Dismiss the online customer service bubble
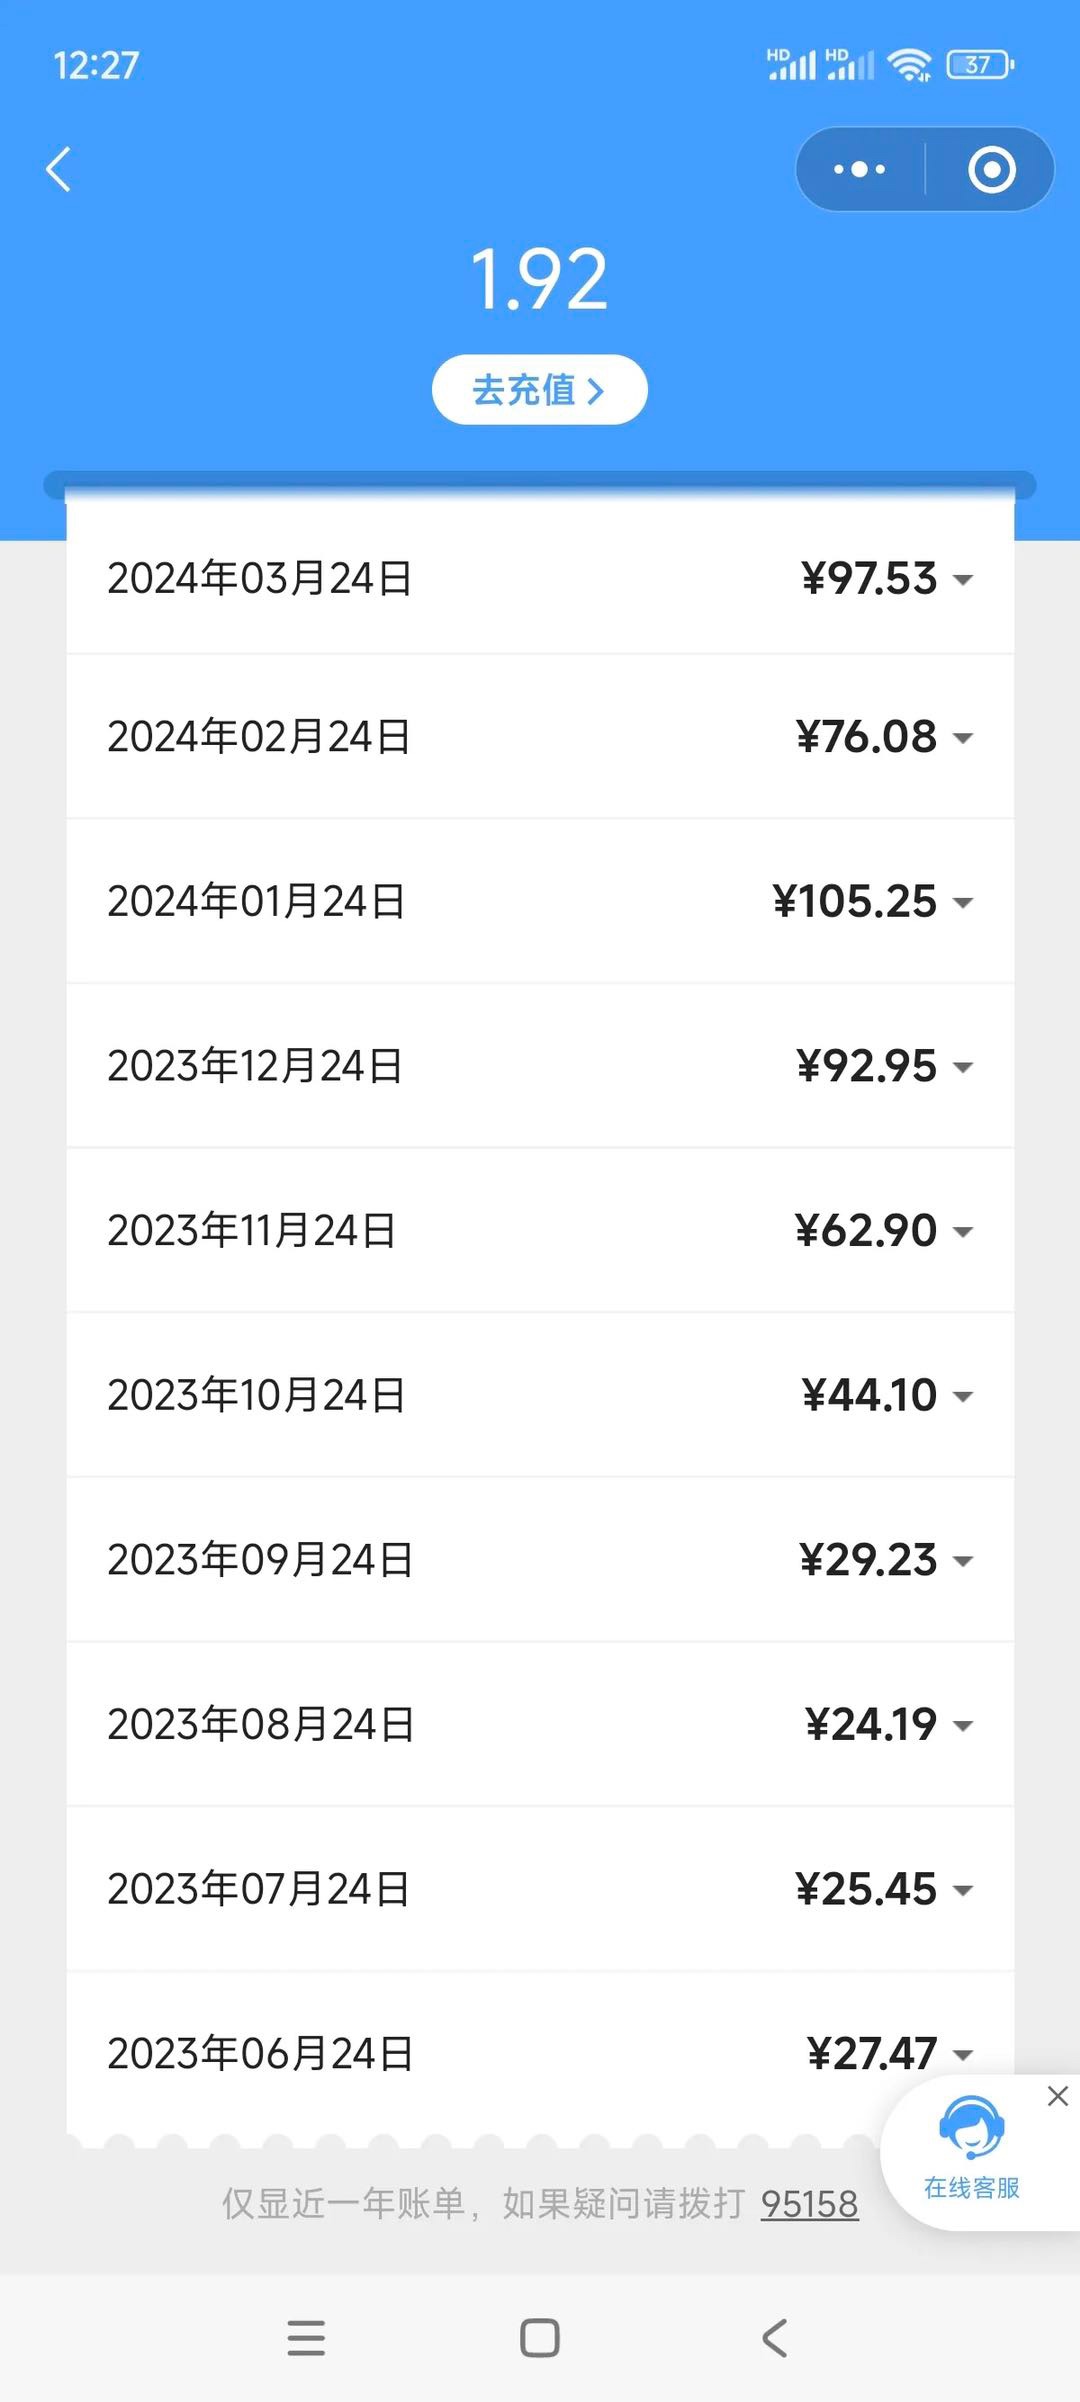This screenshot has width=1080, height=2402. [x=1057, y=2096]
